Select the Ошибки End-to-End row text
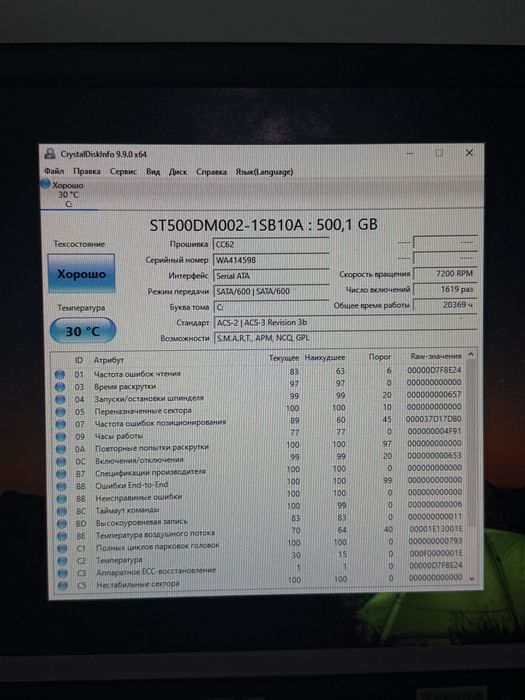The height and width of the screenshot is (700, 525). coord(132,485)
